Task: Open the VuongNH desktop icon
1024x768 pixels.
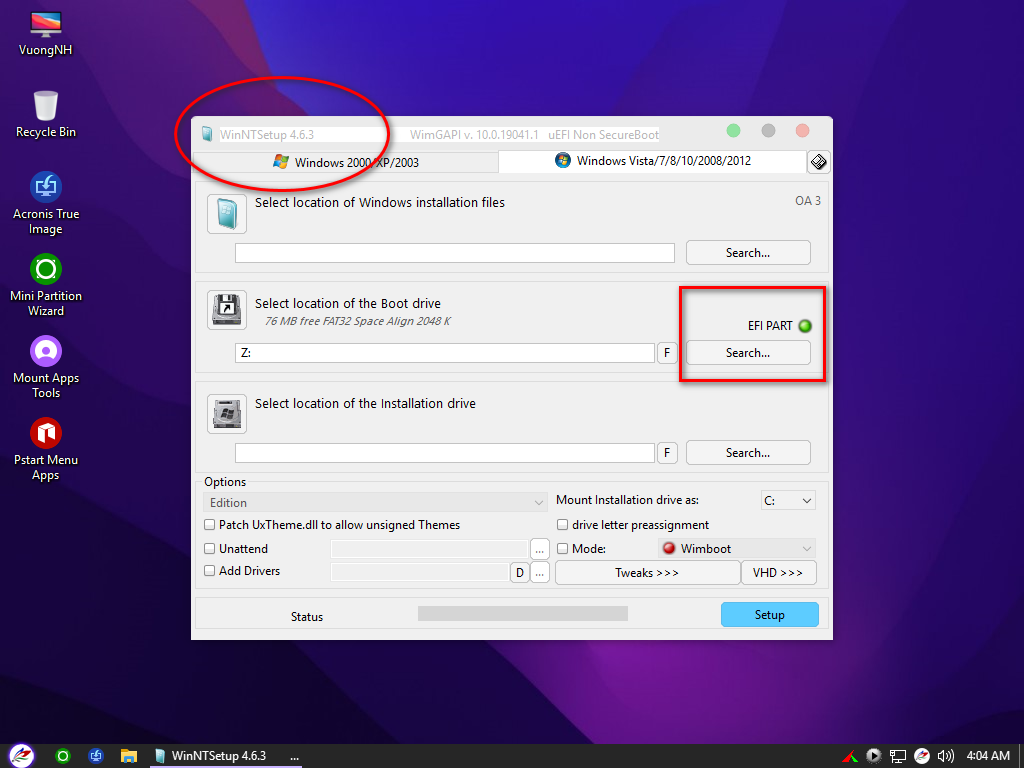Action: 46,33
